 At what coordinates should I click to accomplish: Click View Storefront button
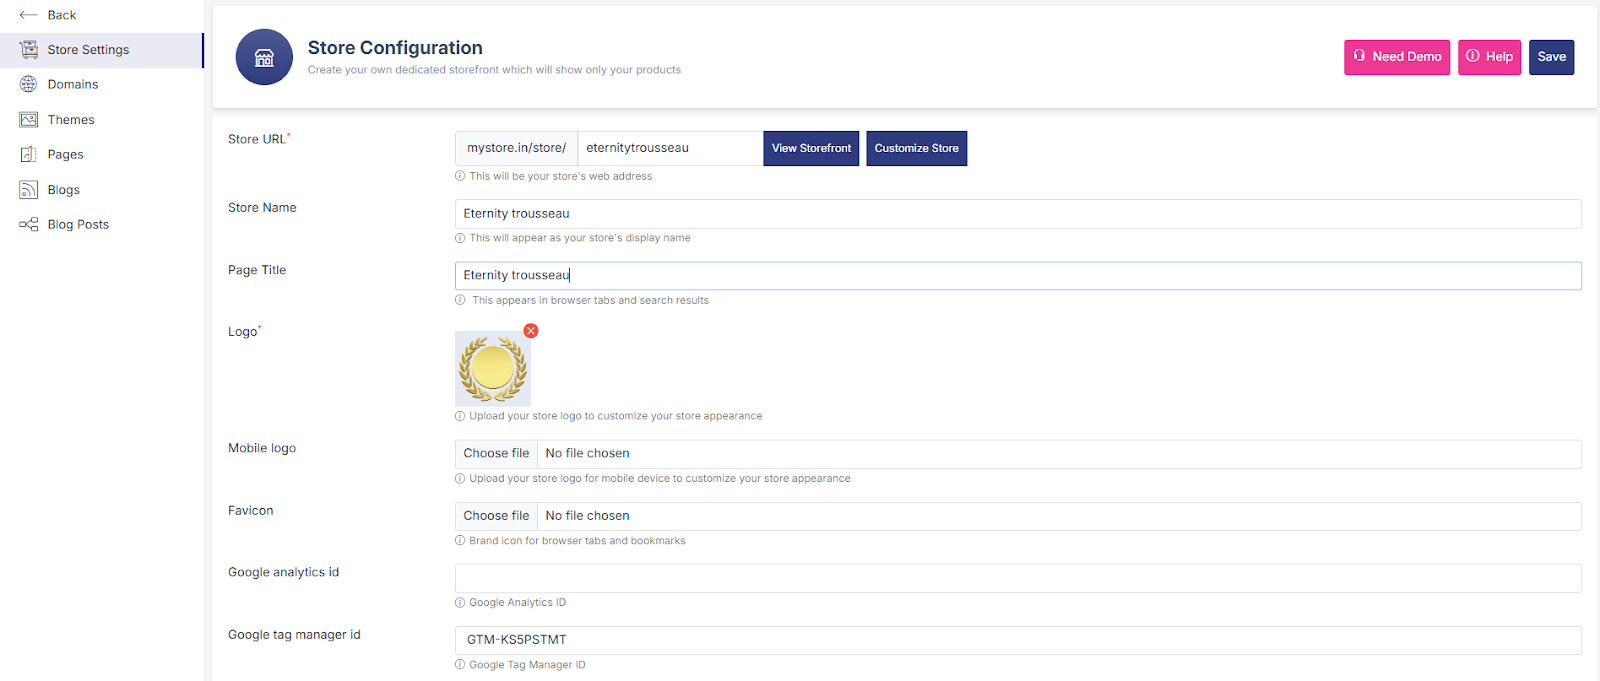coord(811,148)
